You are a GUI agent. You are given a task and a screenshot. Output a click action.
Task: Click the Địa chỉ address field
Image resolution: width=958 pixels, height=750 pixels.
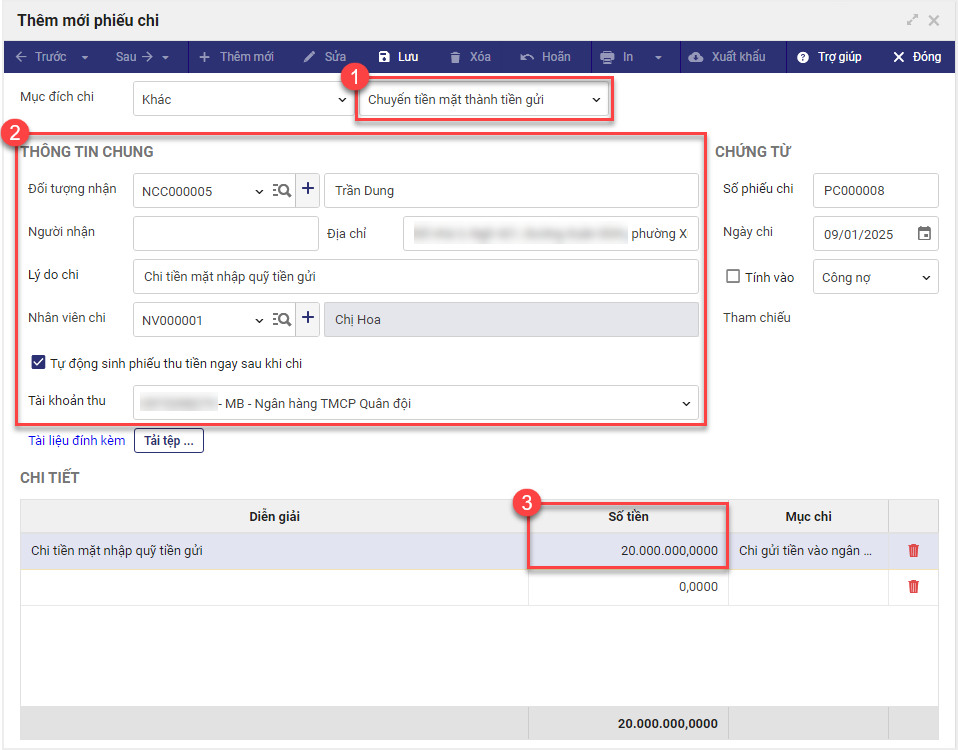point(550,233)
